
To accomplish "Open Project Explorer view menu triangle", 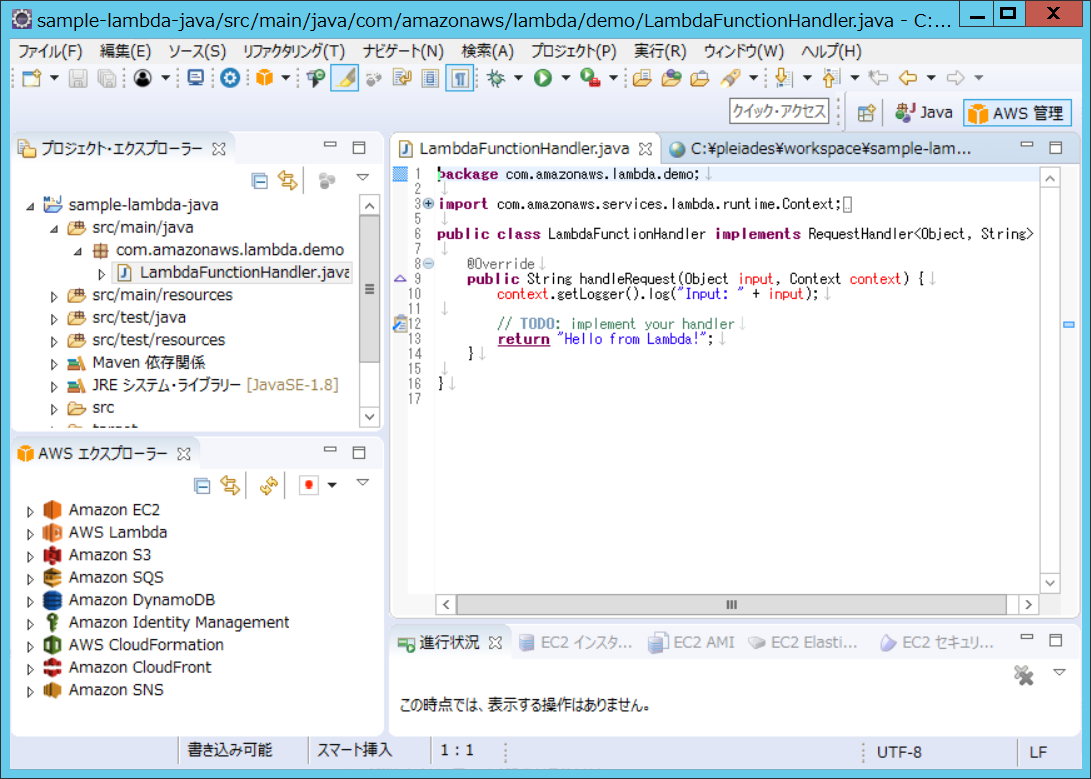I will point(363,178).
